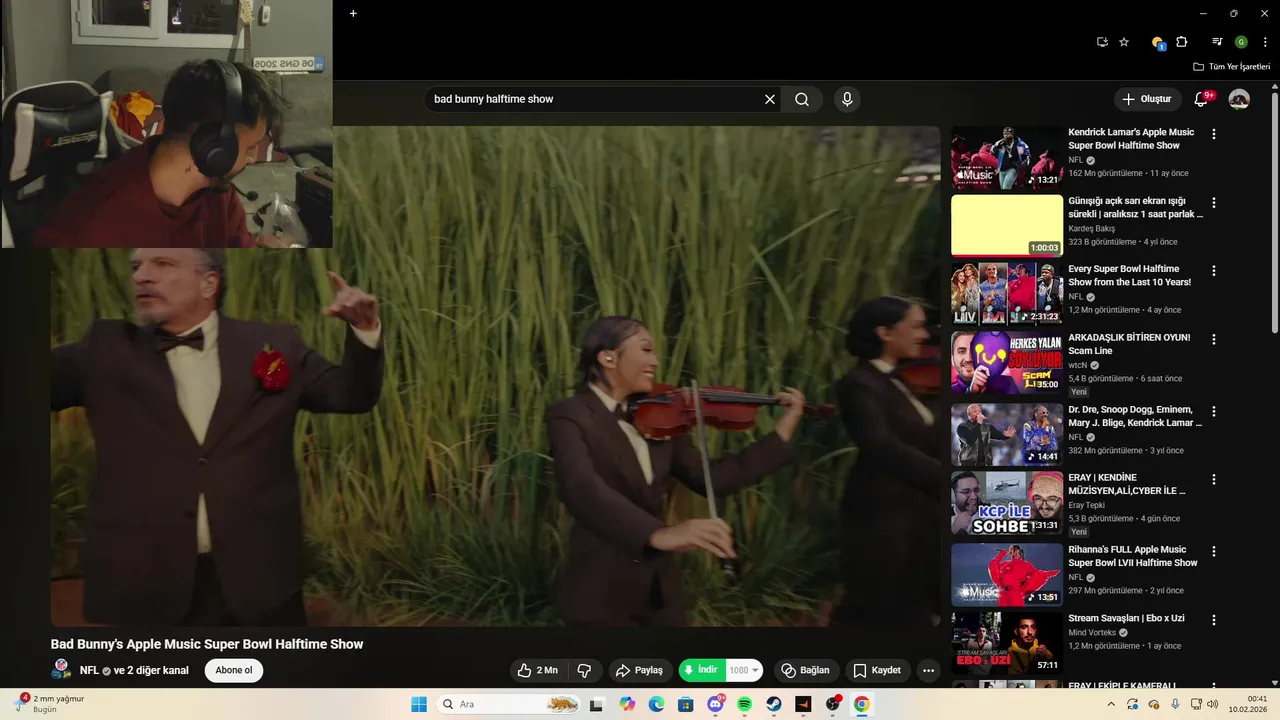Open Steam from the taskbar

point(774,704)
